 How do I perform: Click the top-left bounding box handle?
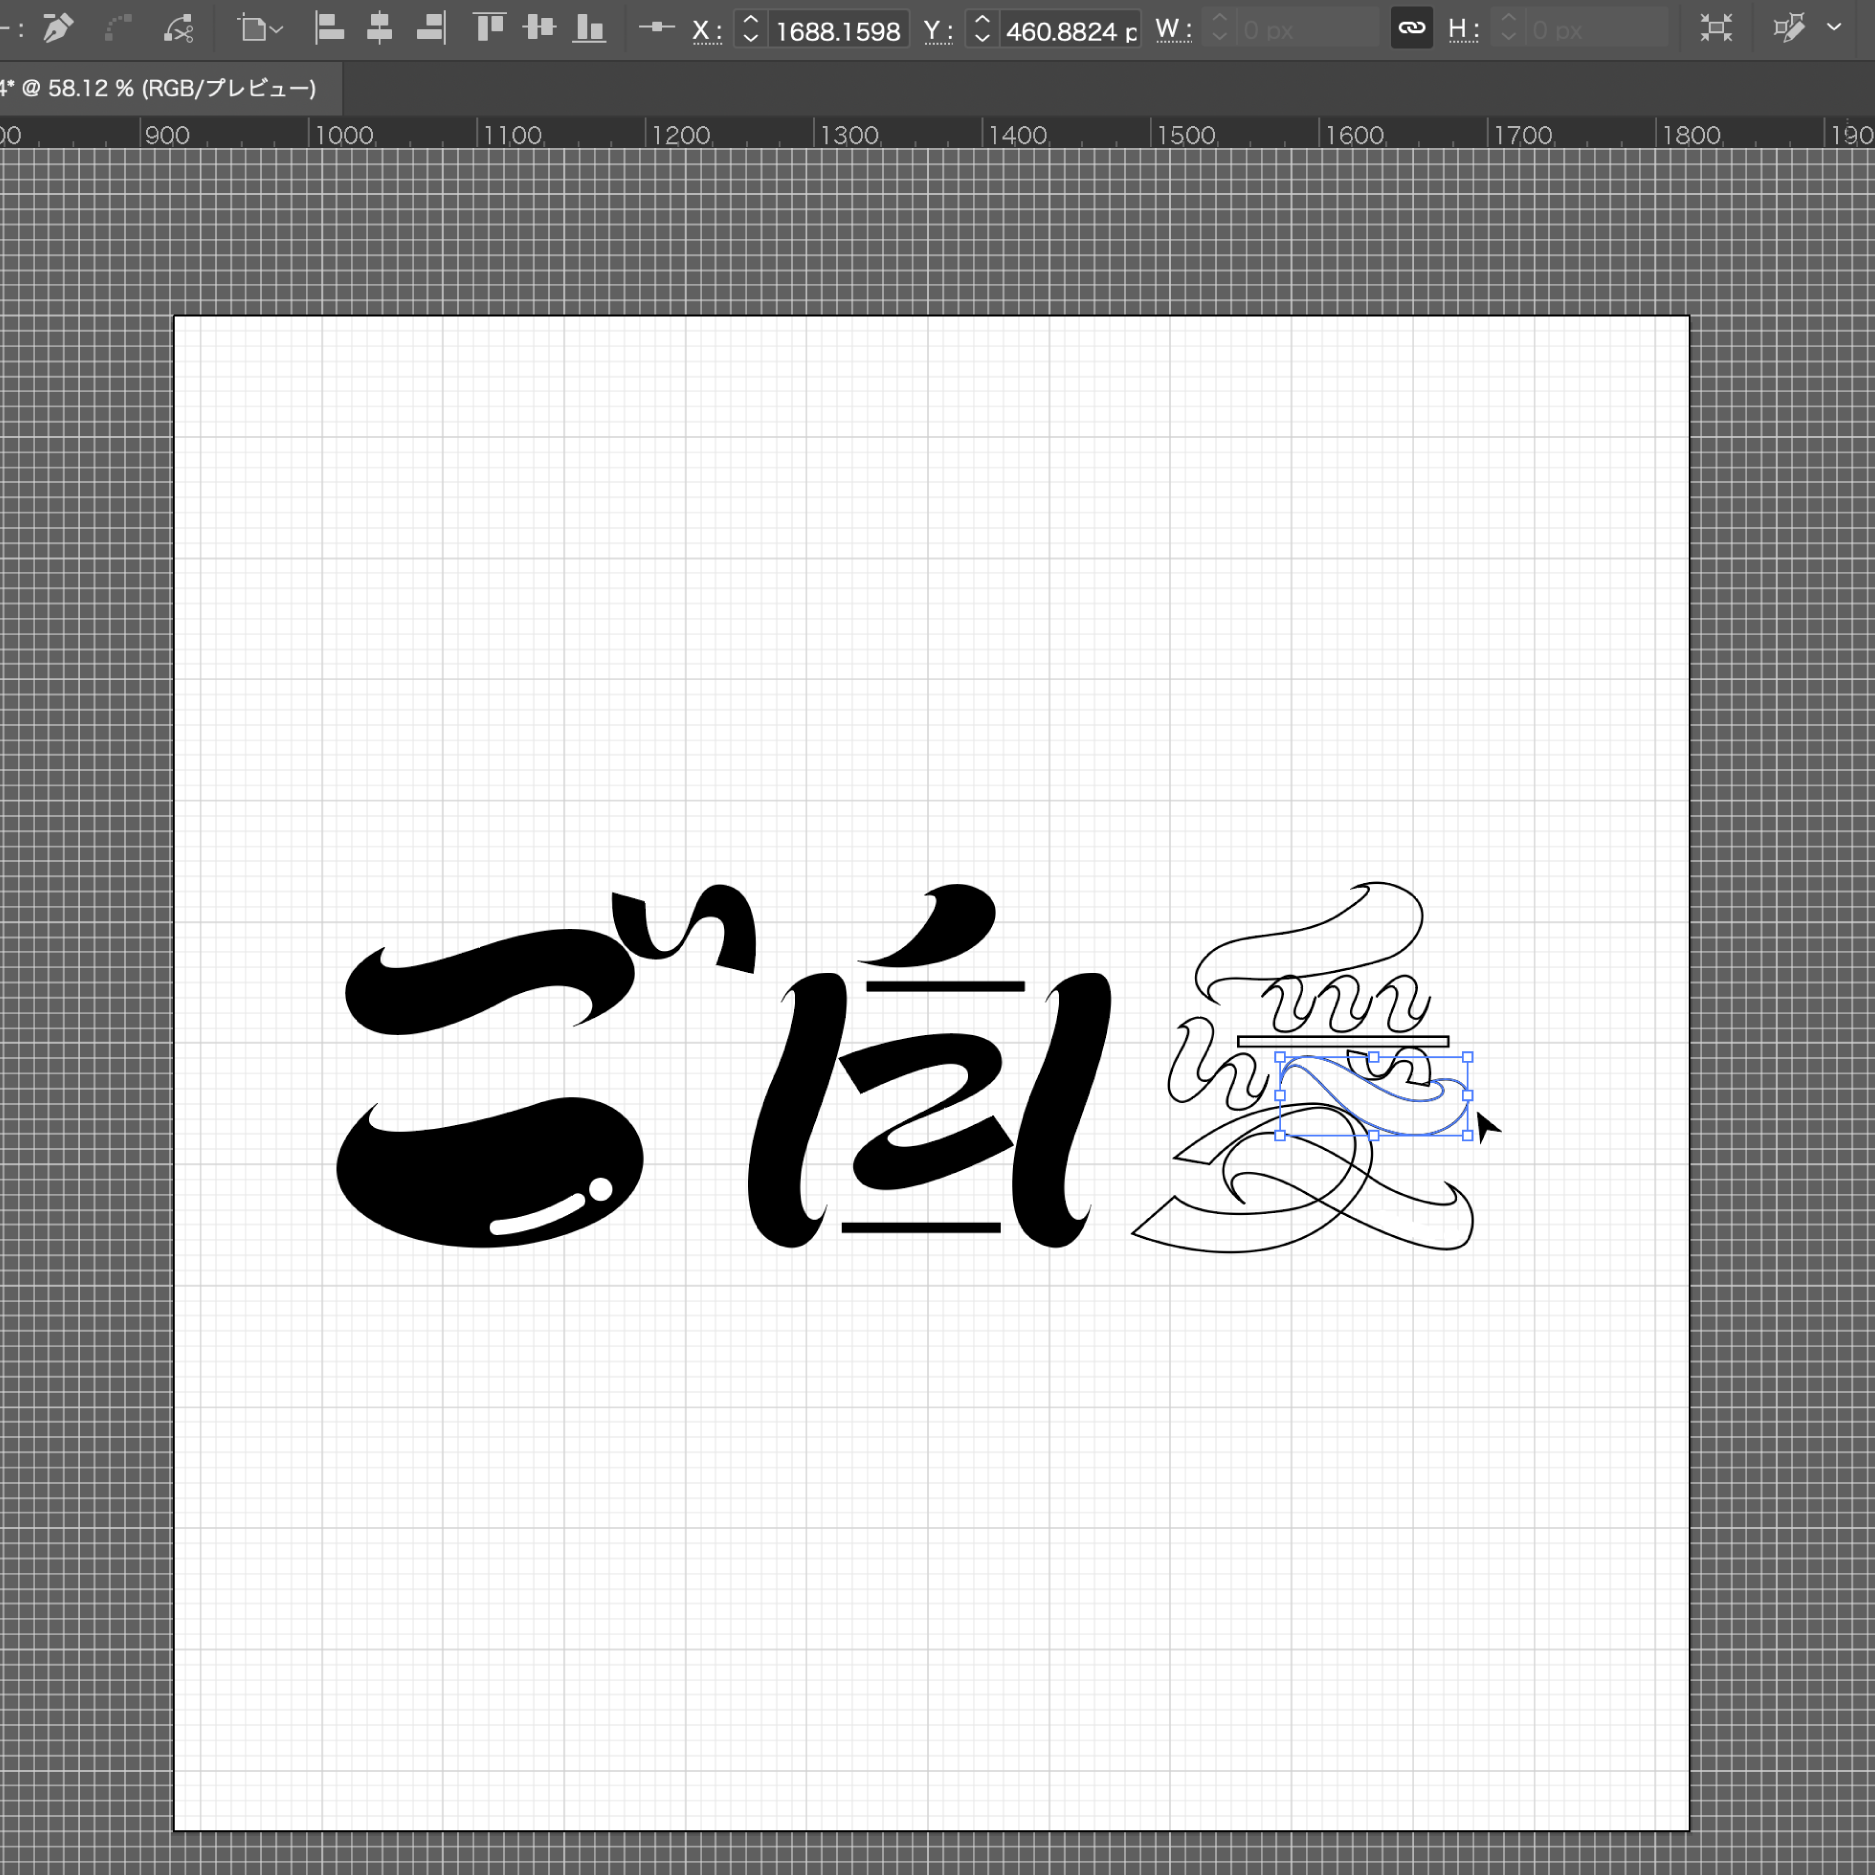point(1280,1057)
